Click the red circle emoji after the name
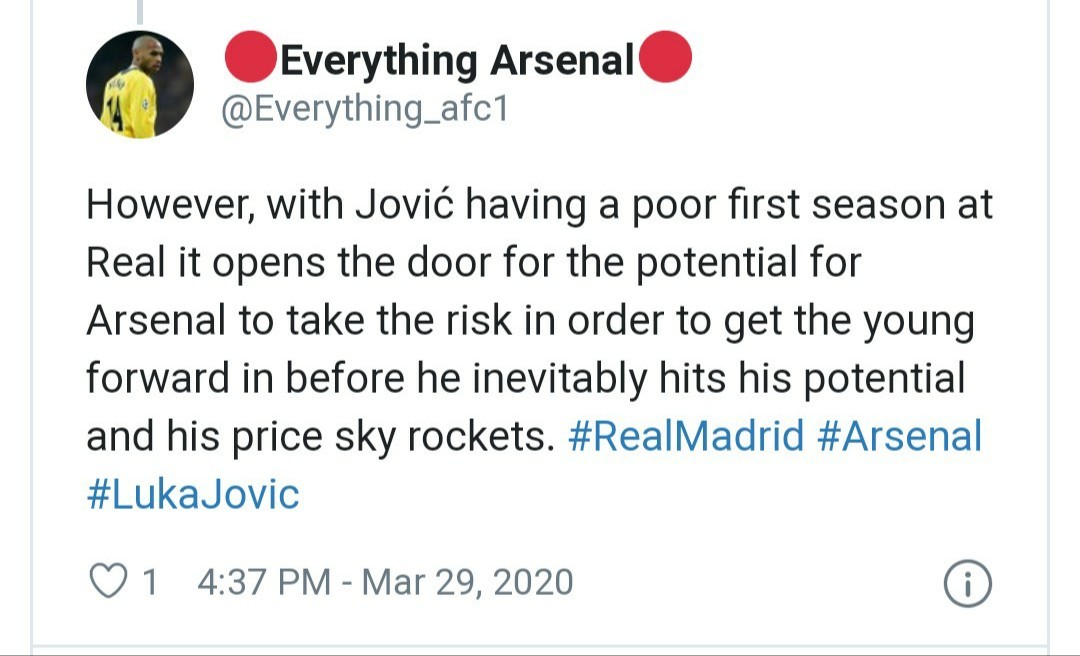 pos(666,57)
